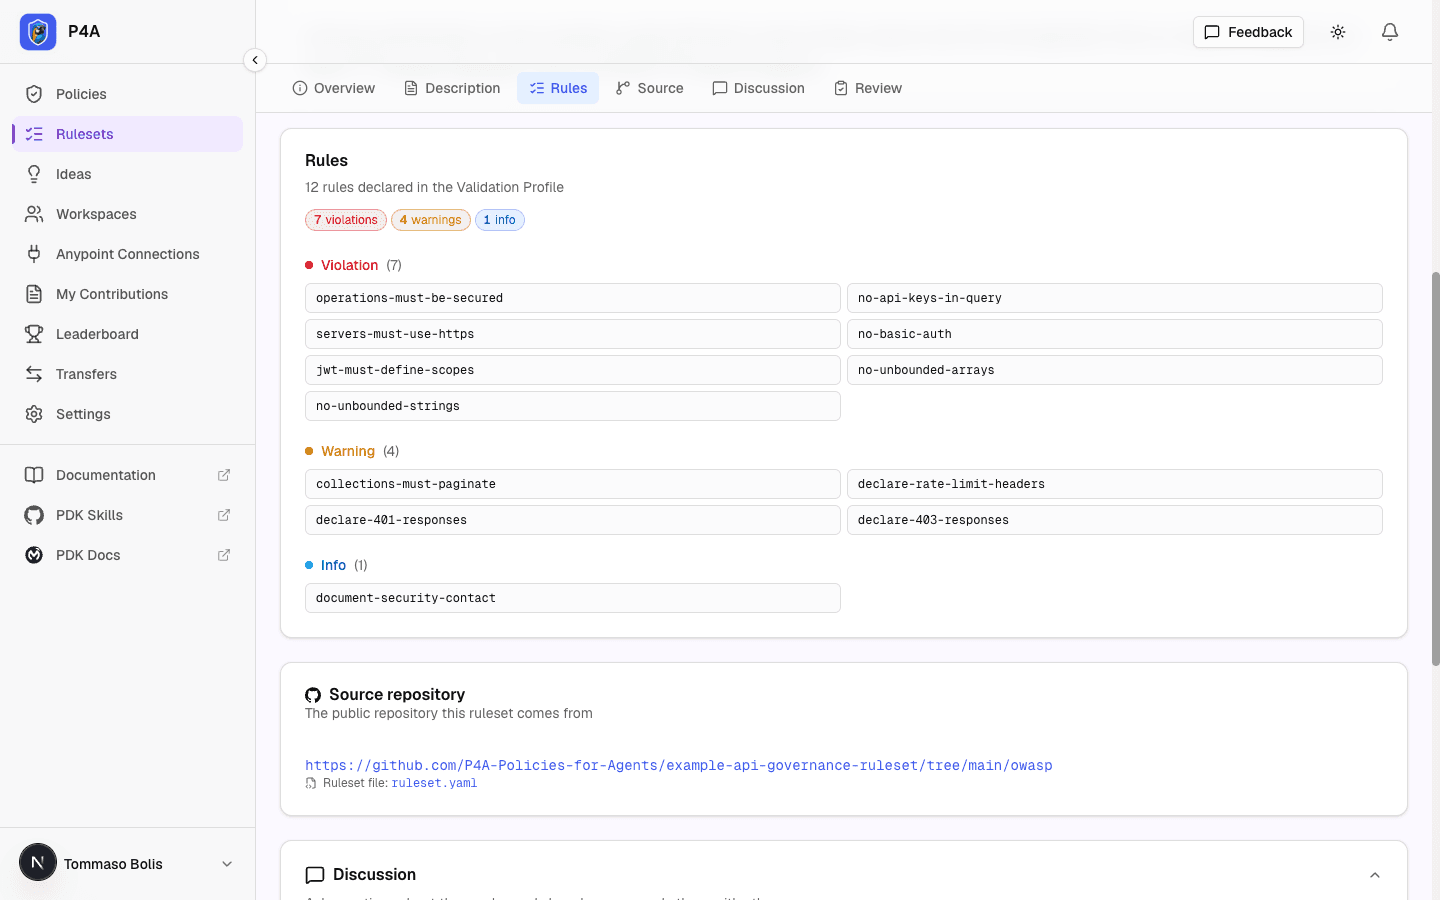Click the Ideas lightbulb icon
This screenshot has width=1440, height=900.
click(34, 174)
